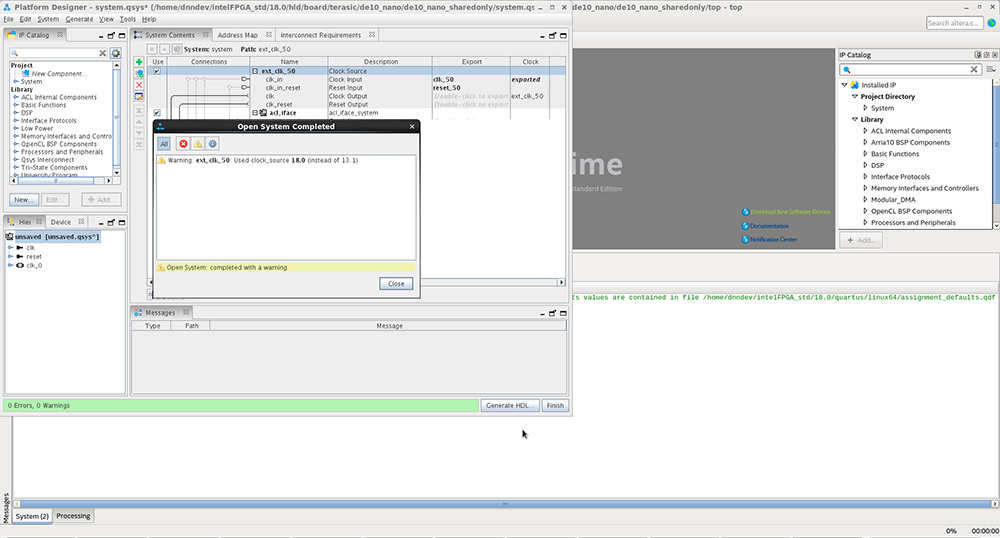Clear the right IP Catalog search

(976, 70)
